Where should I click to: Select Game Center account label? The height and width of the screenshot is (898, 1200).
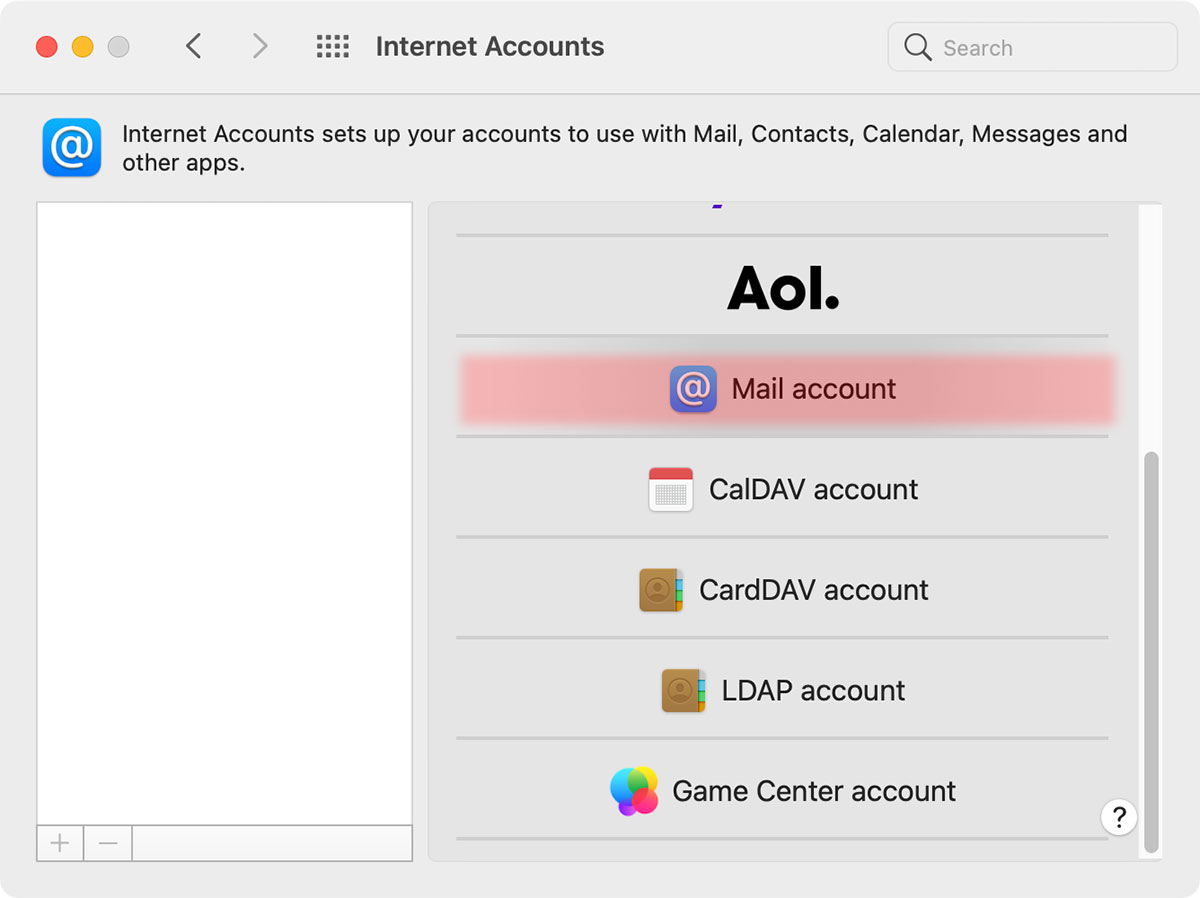[814, 791]
